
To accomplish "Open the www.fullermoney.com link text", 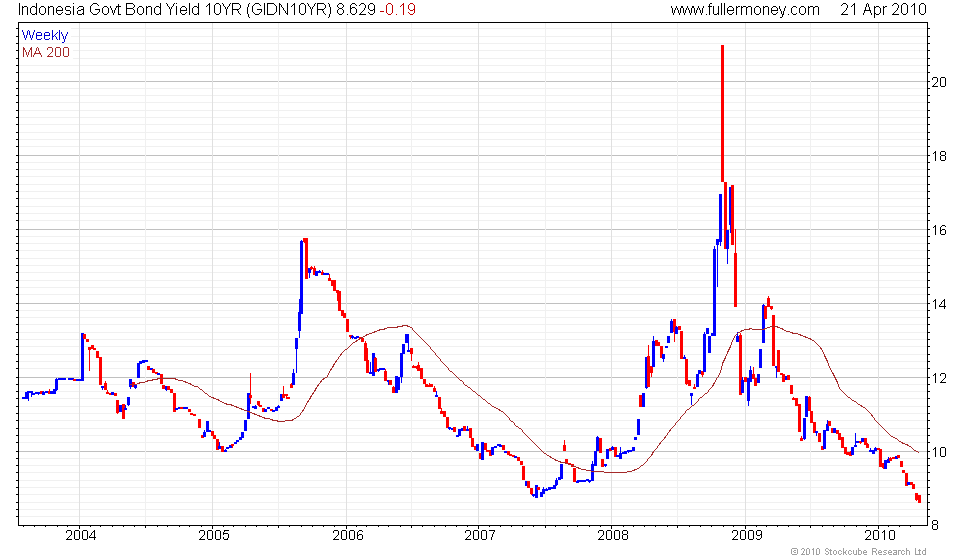I will pyautogui.click(x=744, y=10).
